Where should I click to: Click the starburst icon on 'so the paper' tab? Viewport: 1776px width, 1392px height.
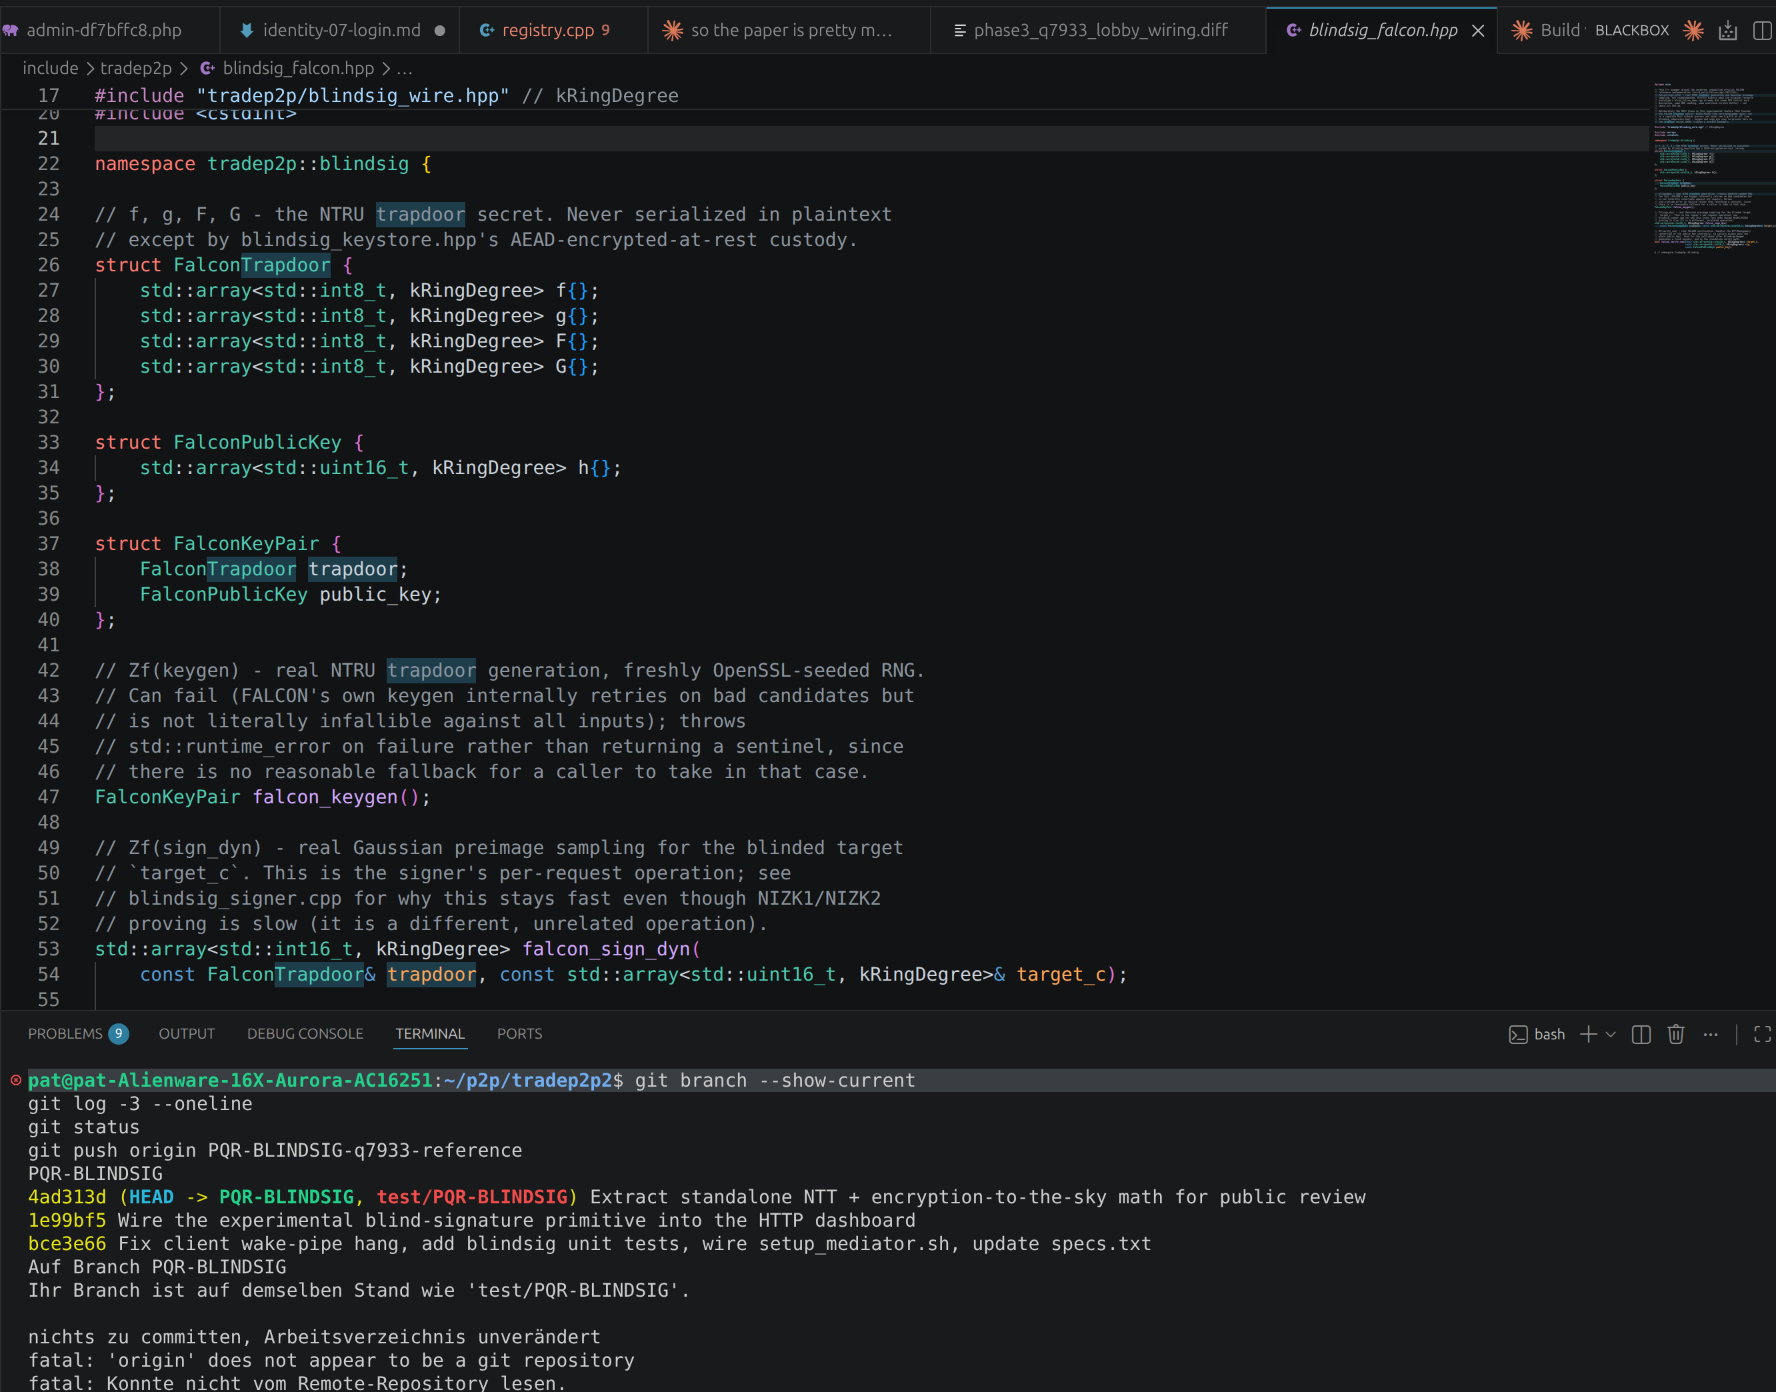click(673, 31)
